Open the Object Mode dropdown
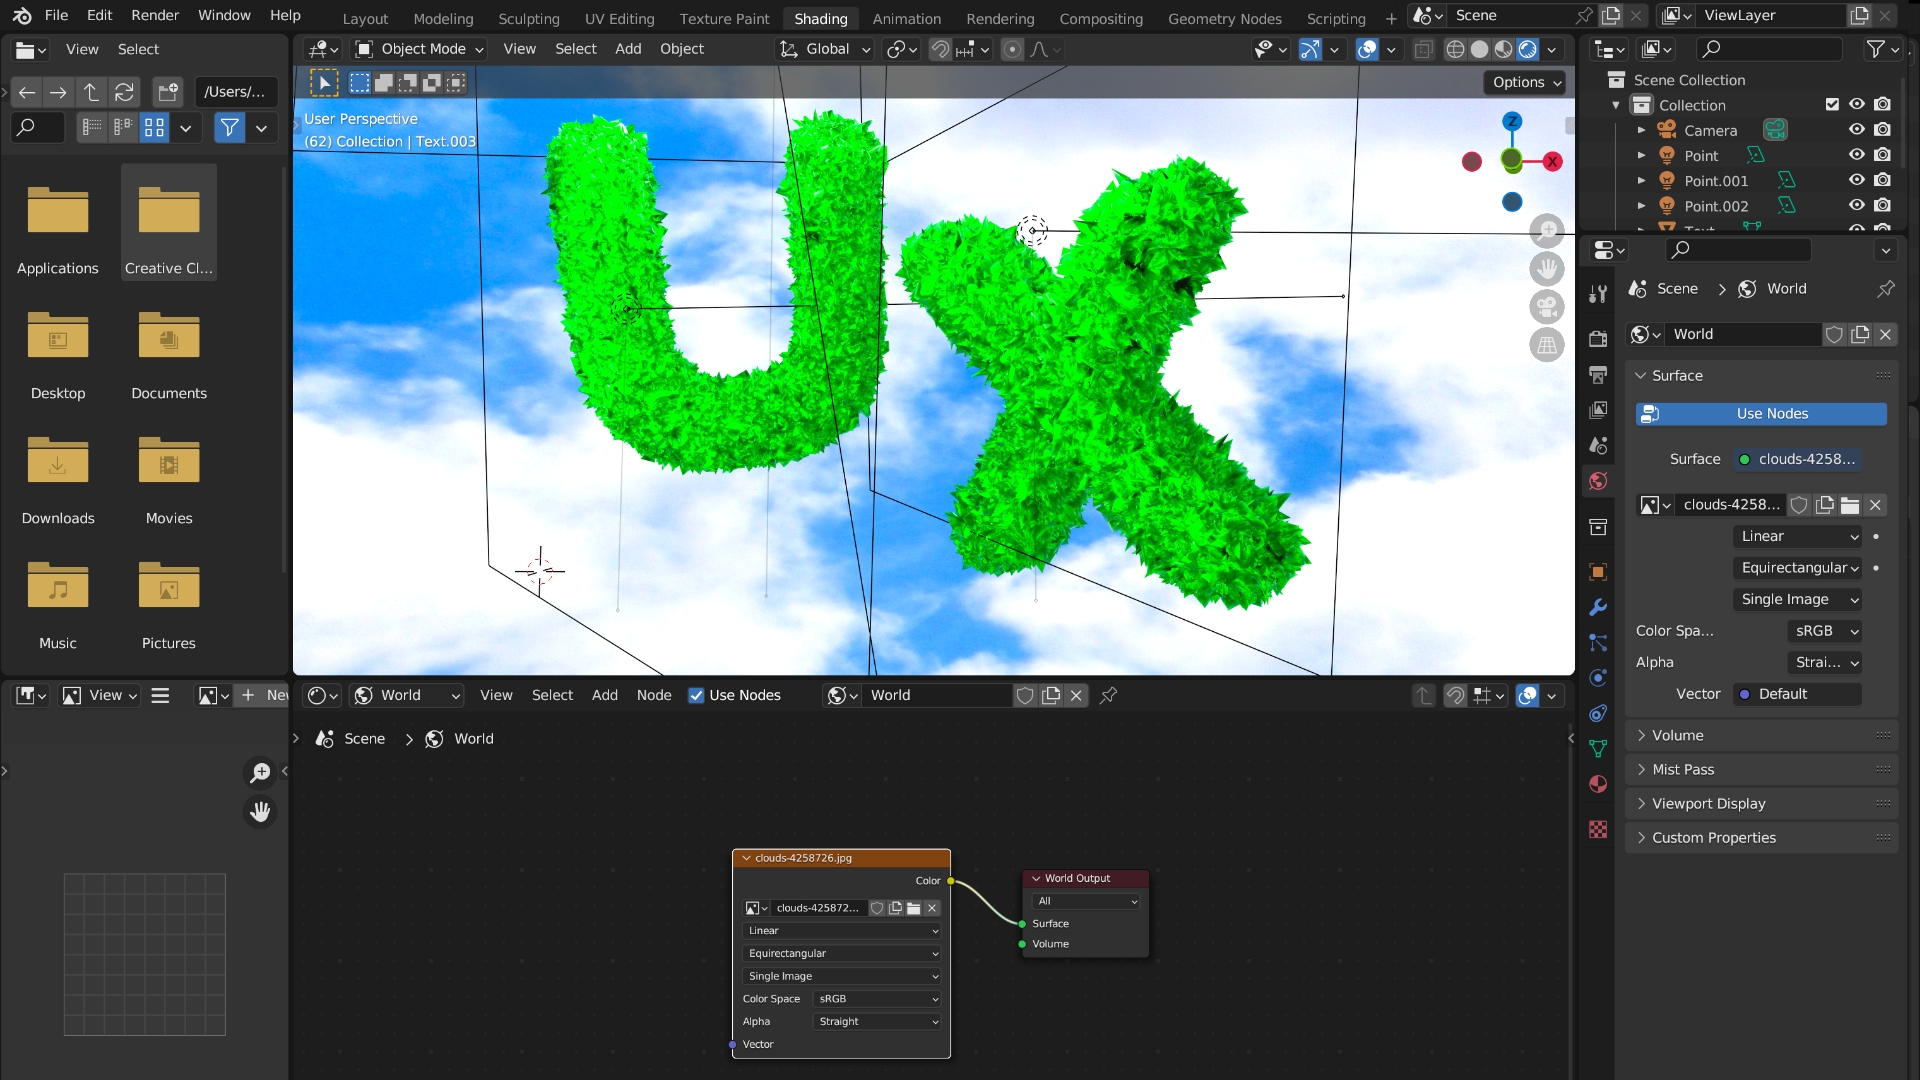Viewport: 1920px width, 1080px height. click(420, 49)
